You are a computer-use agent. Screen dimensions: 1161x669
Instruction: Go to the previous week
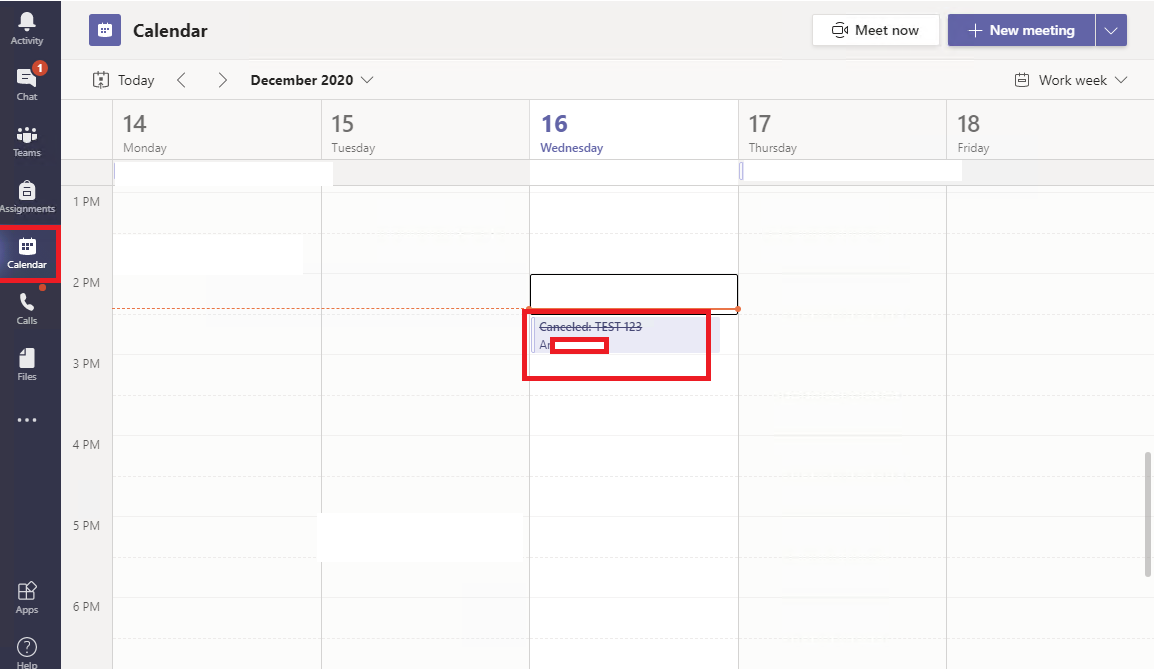pos(181,80)
